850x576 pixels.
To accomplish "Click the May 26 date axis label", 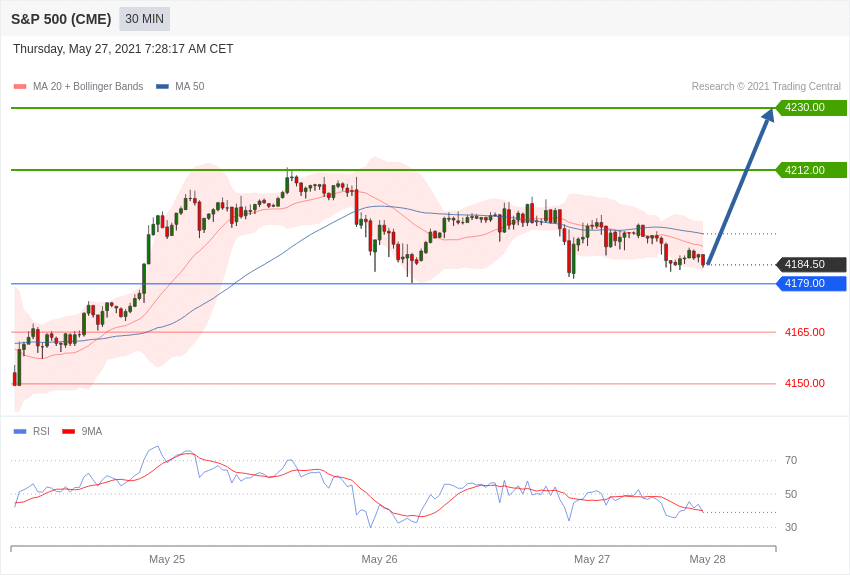I will [379, 559].
